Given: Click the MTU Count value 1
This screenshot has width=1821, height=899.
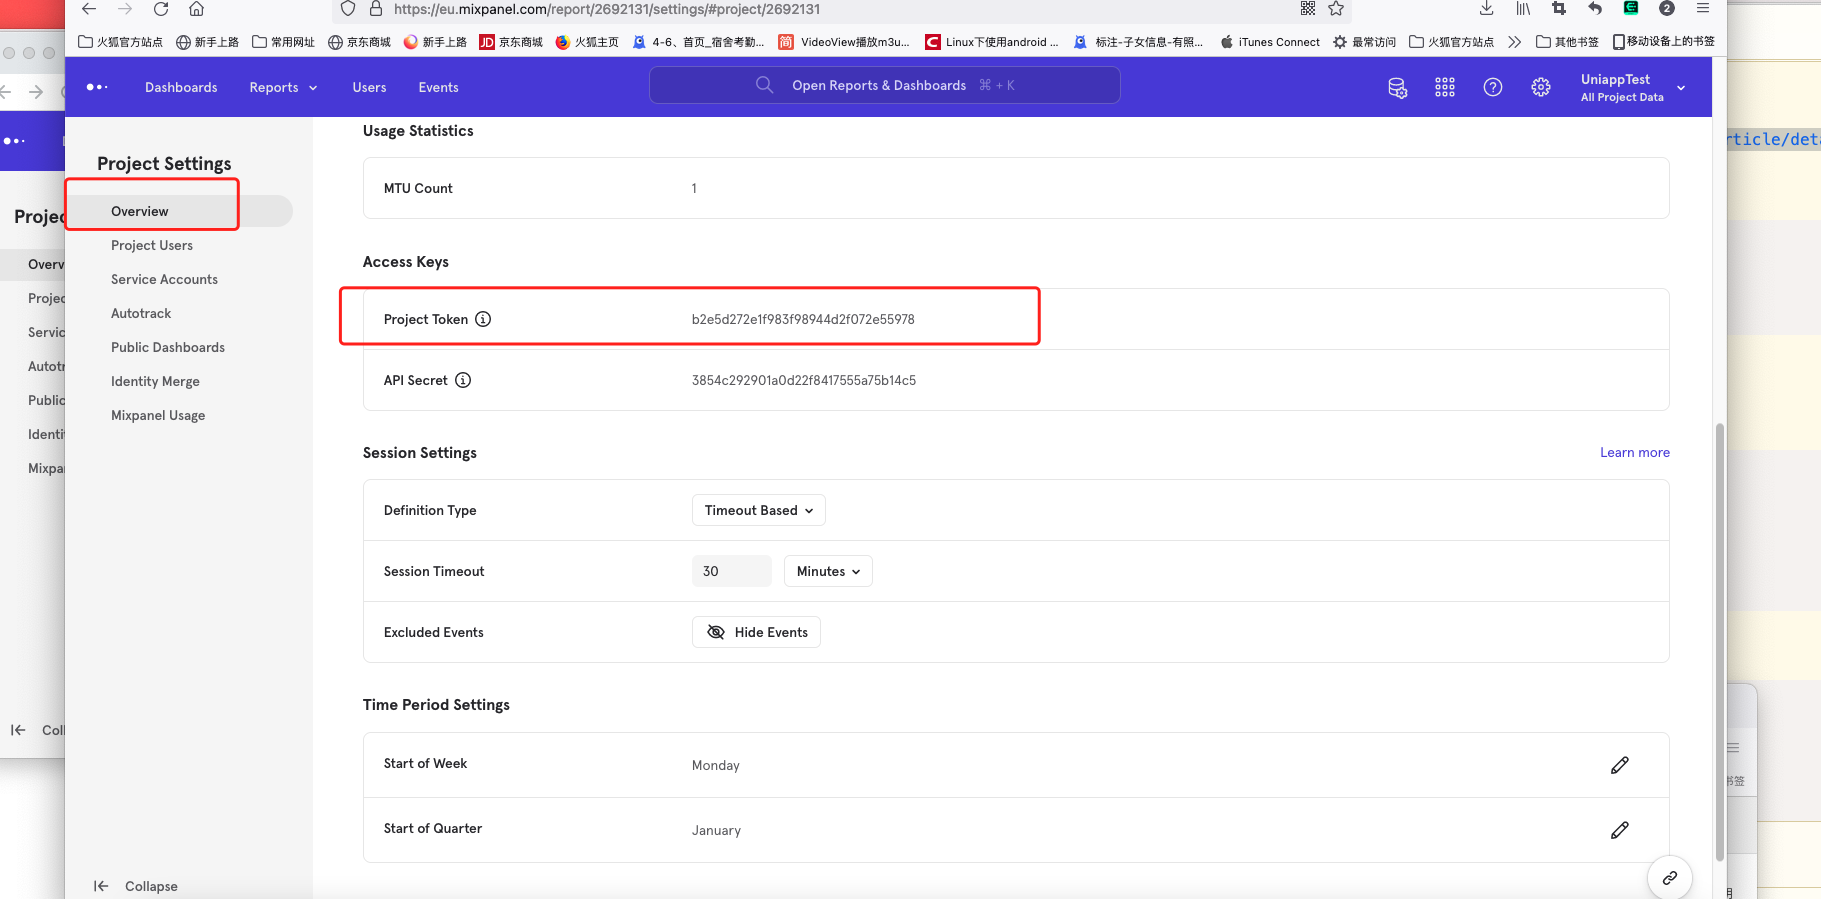Looking at the screenshot, I should coord(694,188).
